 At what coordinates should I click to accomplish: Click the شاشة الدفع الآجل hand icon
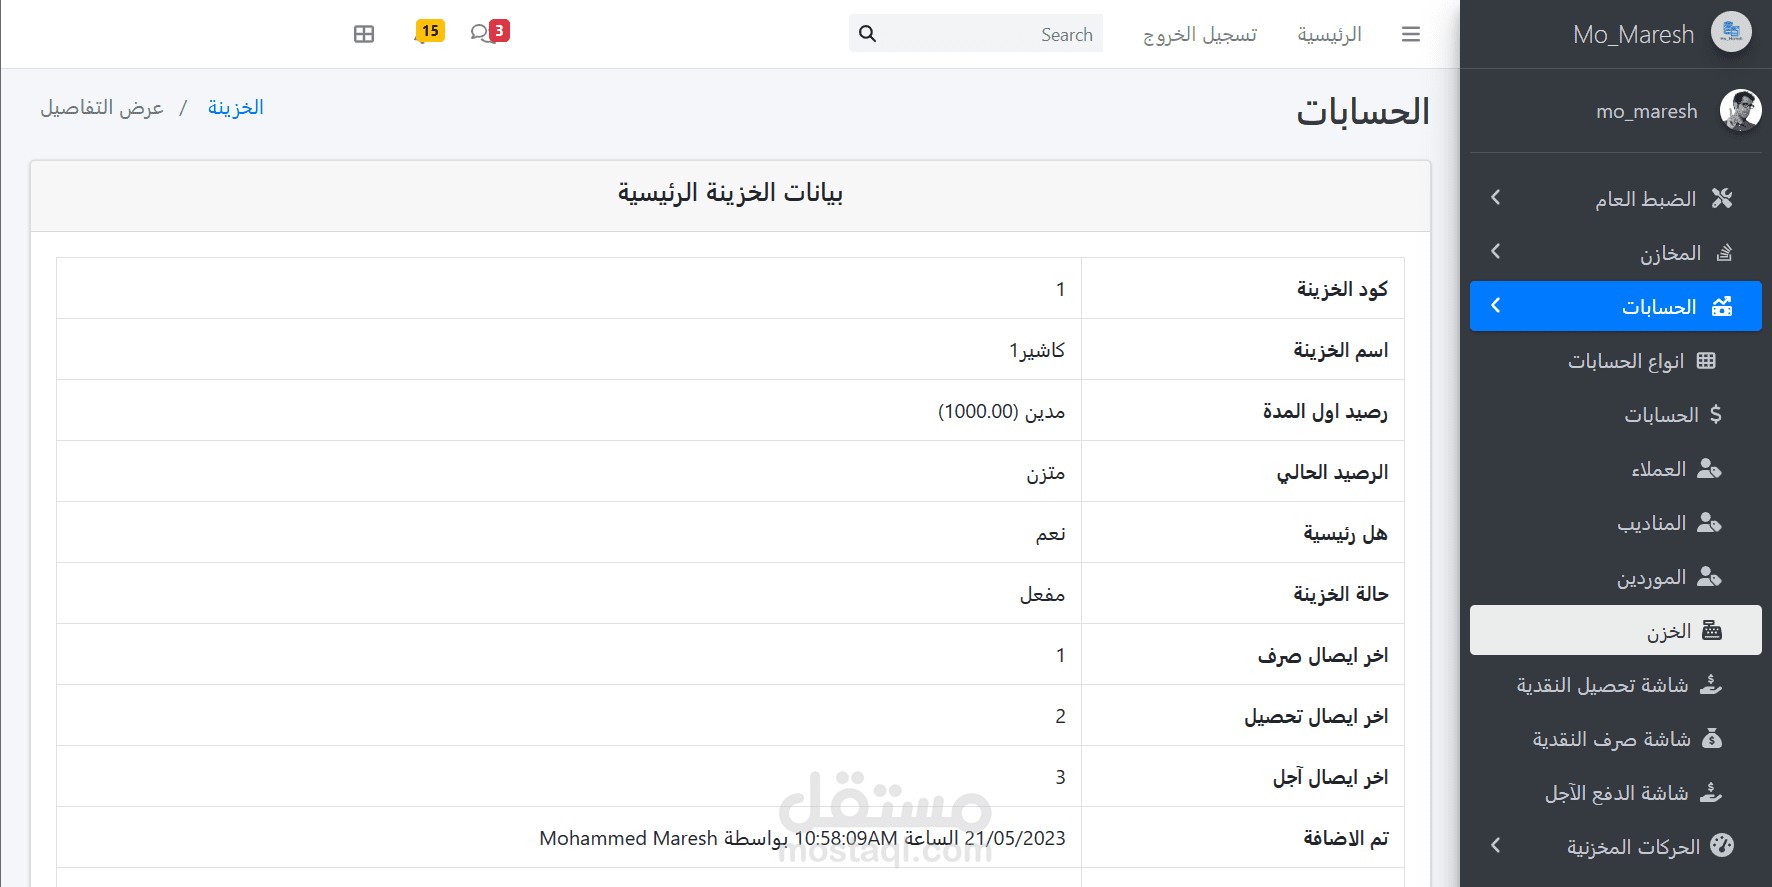[1711, 792]
